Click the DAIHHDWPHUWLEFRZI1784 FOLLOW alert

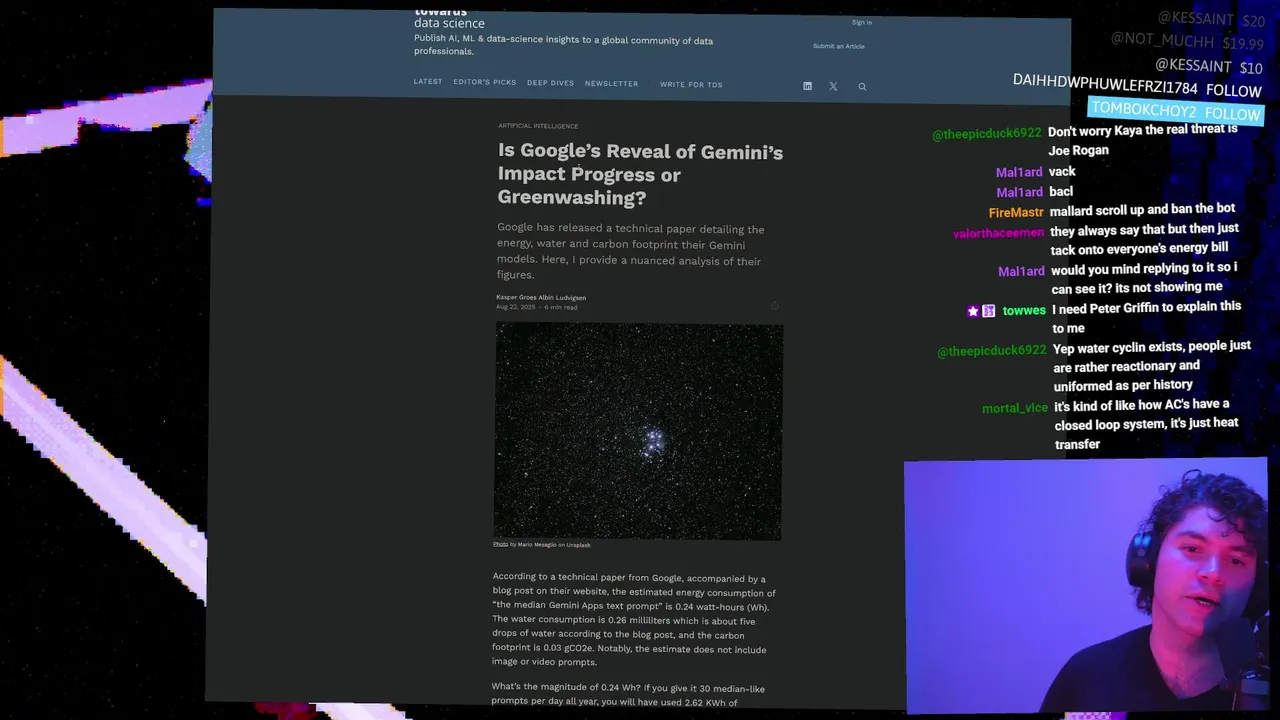point(1137,85)
